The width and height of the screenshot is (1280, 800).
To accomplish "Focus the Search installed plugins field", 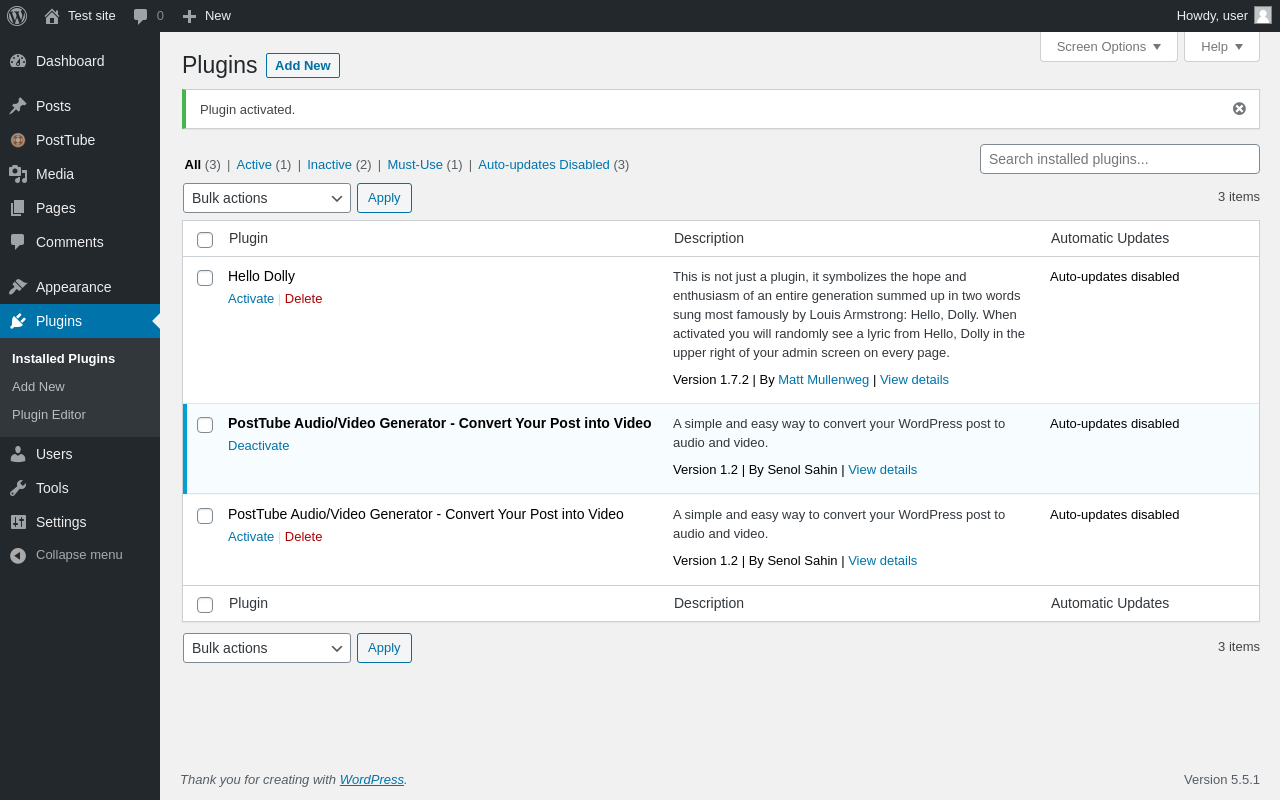I will 1120,159.
